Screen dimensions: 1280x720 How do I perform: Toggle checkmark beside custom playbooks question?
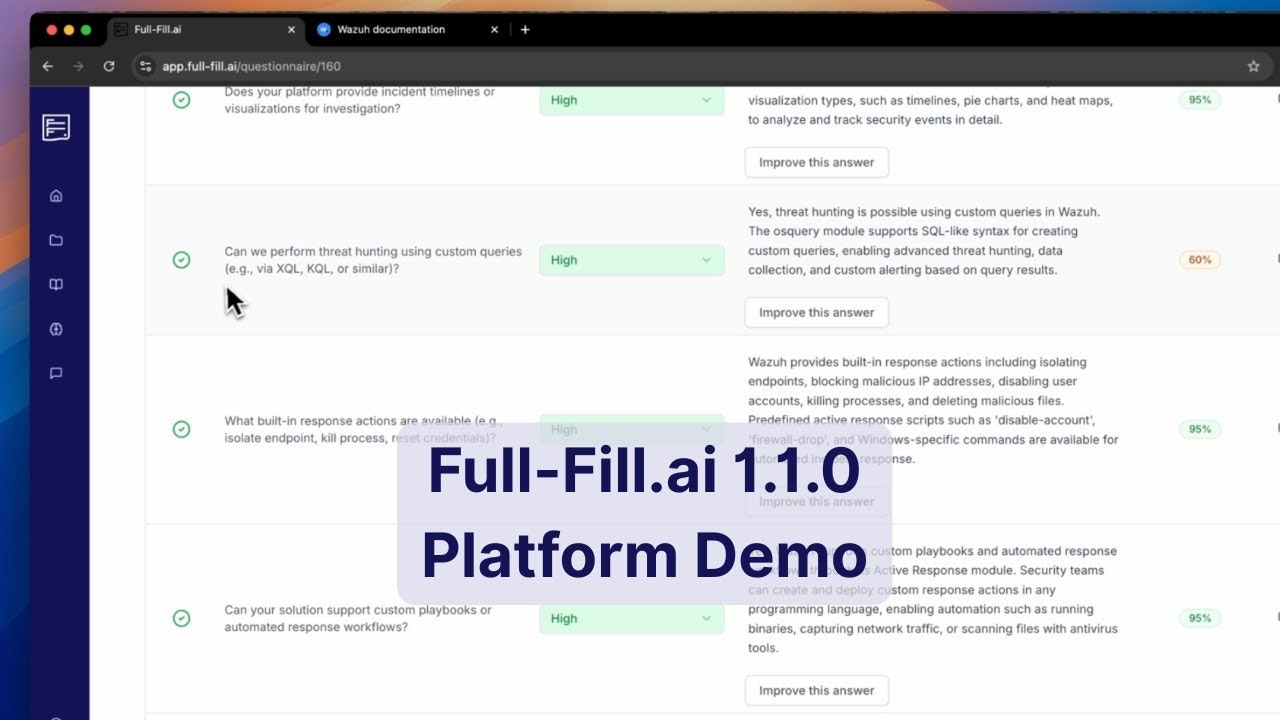coord(181,618)
